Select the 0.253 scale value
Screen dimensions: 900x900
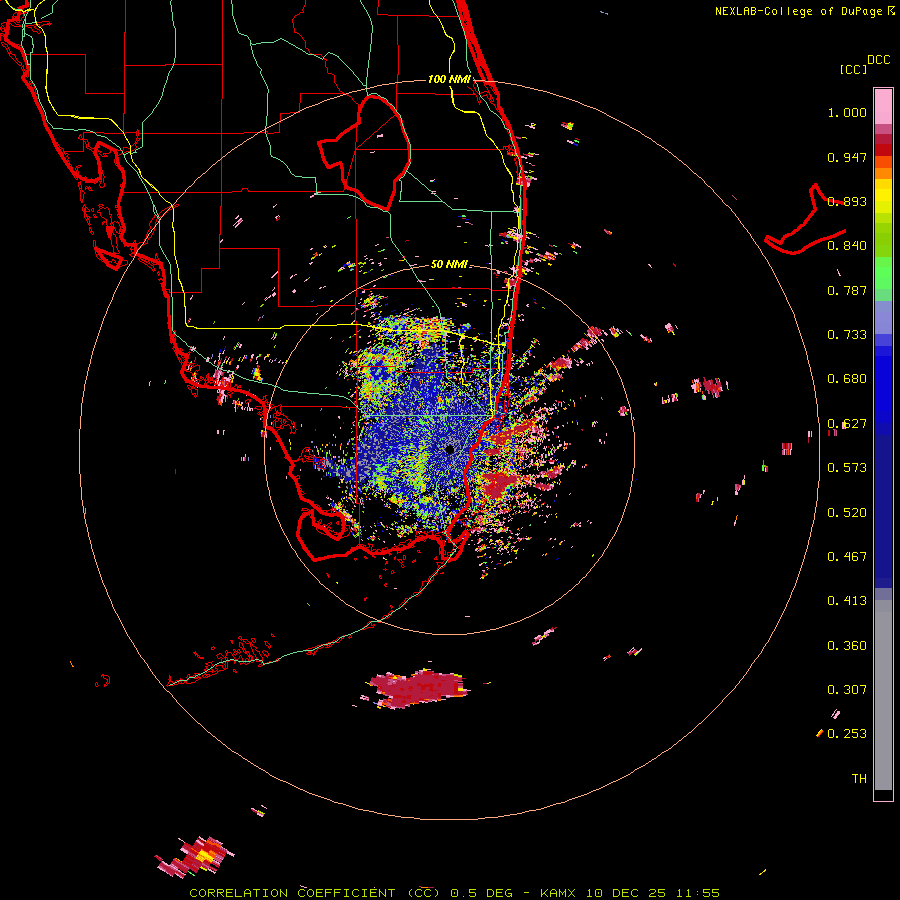847,734
